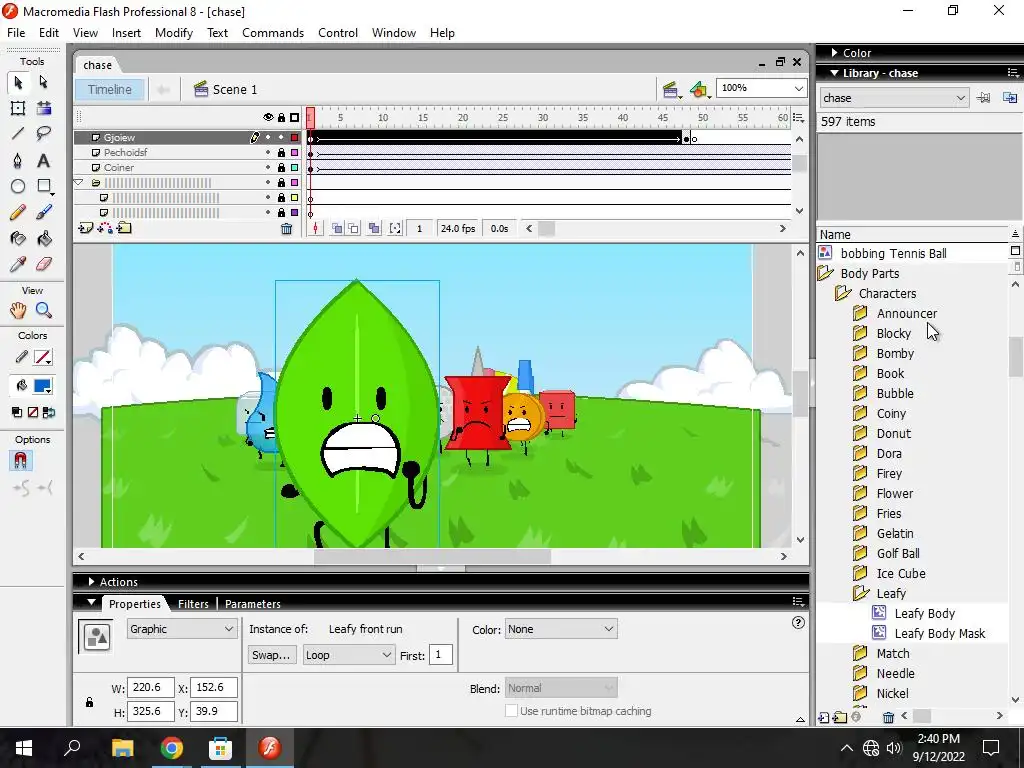
Task: Click Scene 1 in edit bar
Action: [226, 89]
